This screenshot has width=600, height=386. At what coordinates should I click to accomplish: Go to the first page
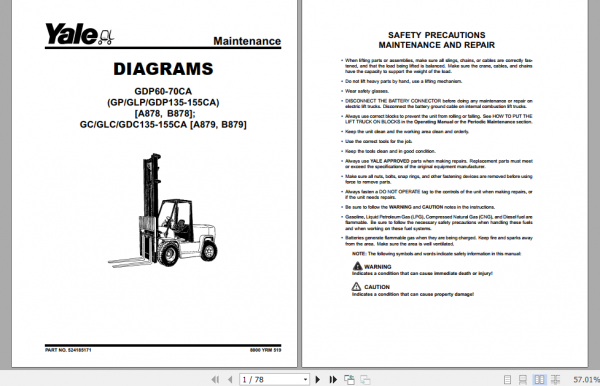coord(215,379)
